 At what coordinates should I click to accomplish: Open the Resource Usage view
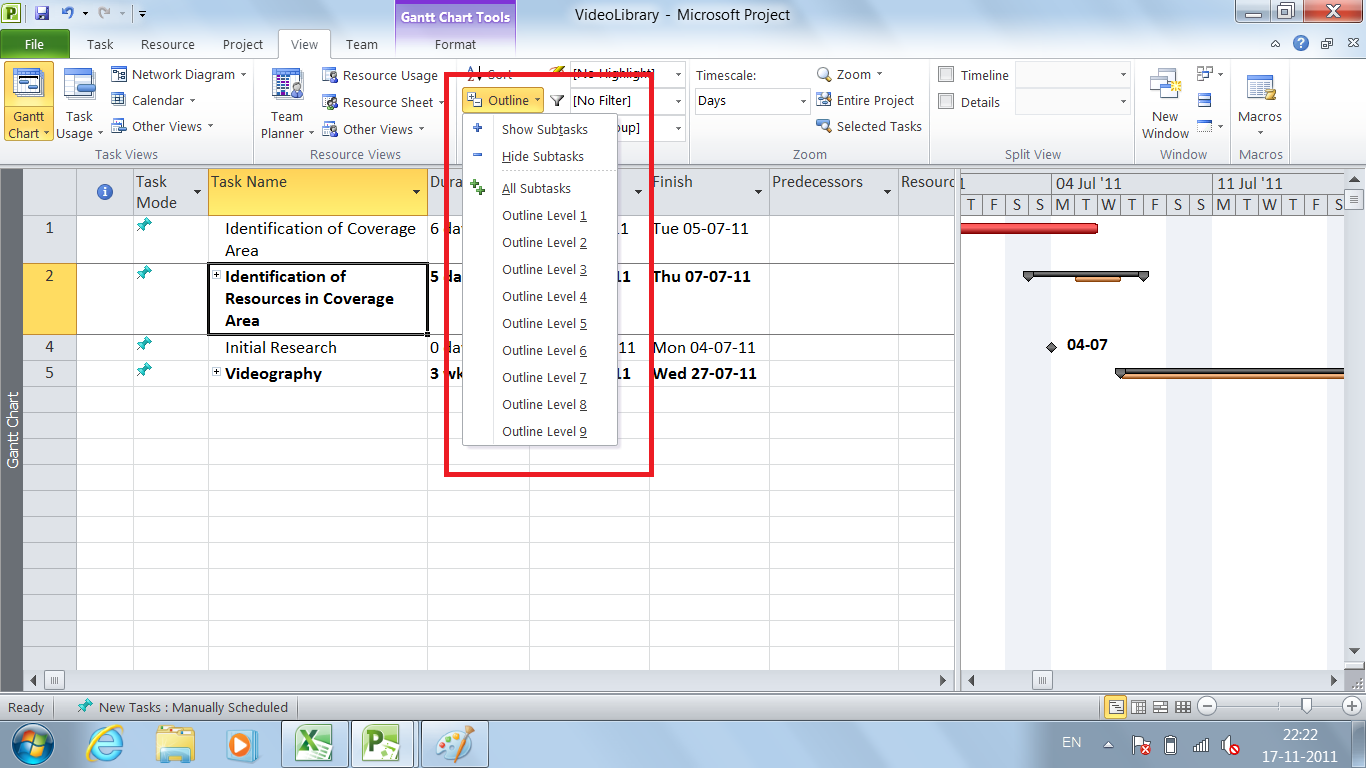[380, 76]
